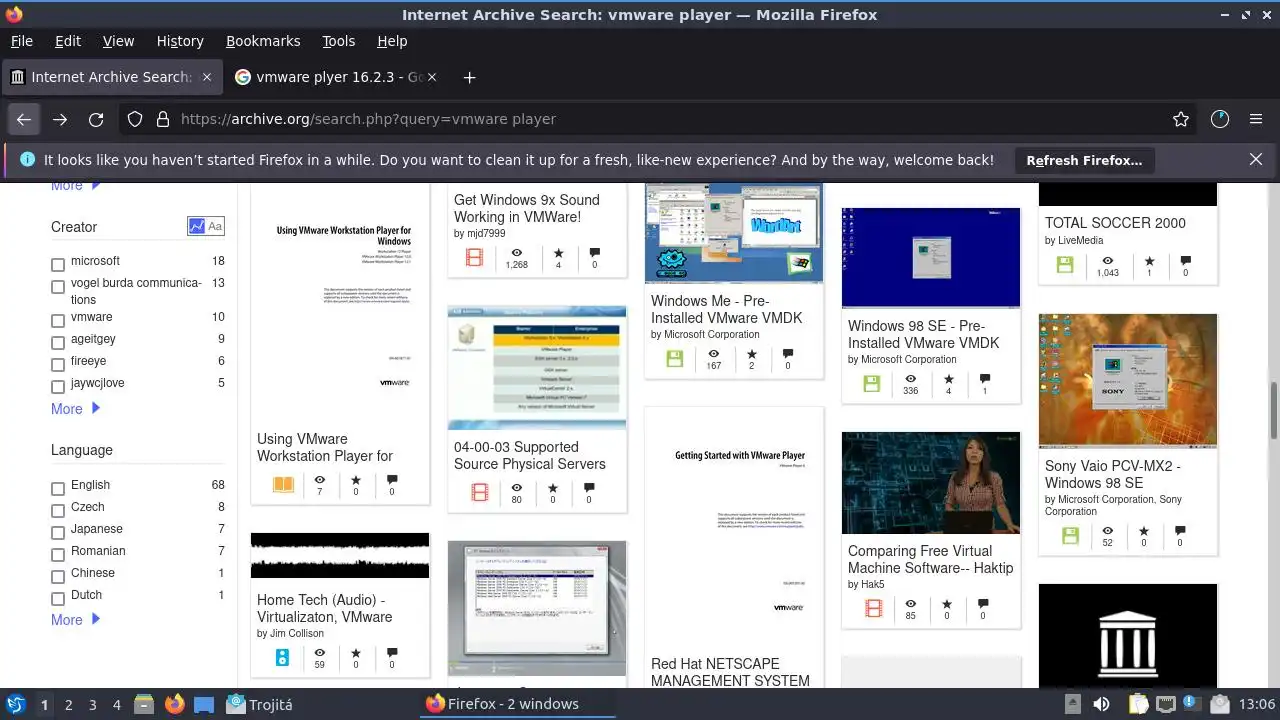Open the Hak5 woman presenter video thumbnail
The height and width of the screenshot is (720, 1280).
click(x=931, y=483)
